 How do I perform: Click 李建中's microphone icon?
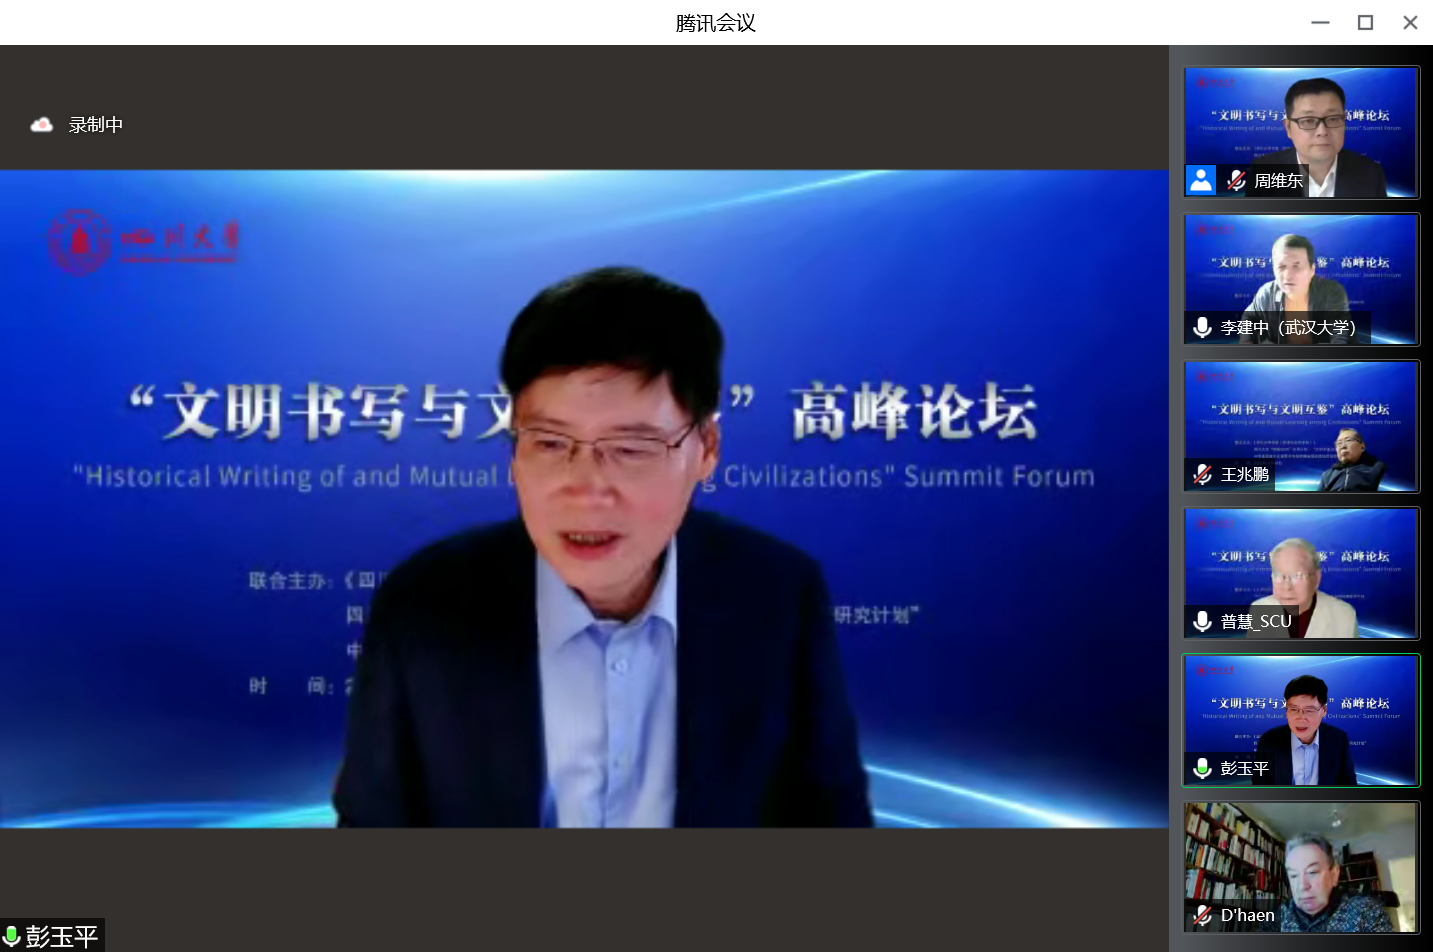click(1203, 327)
